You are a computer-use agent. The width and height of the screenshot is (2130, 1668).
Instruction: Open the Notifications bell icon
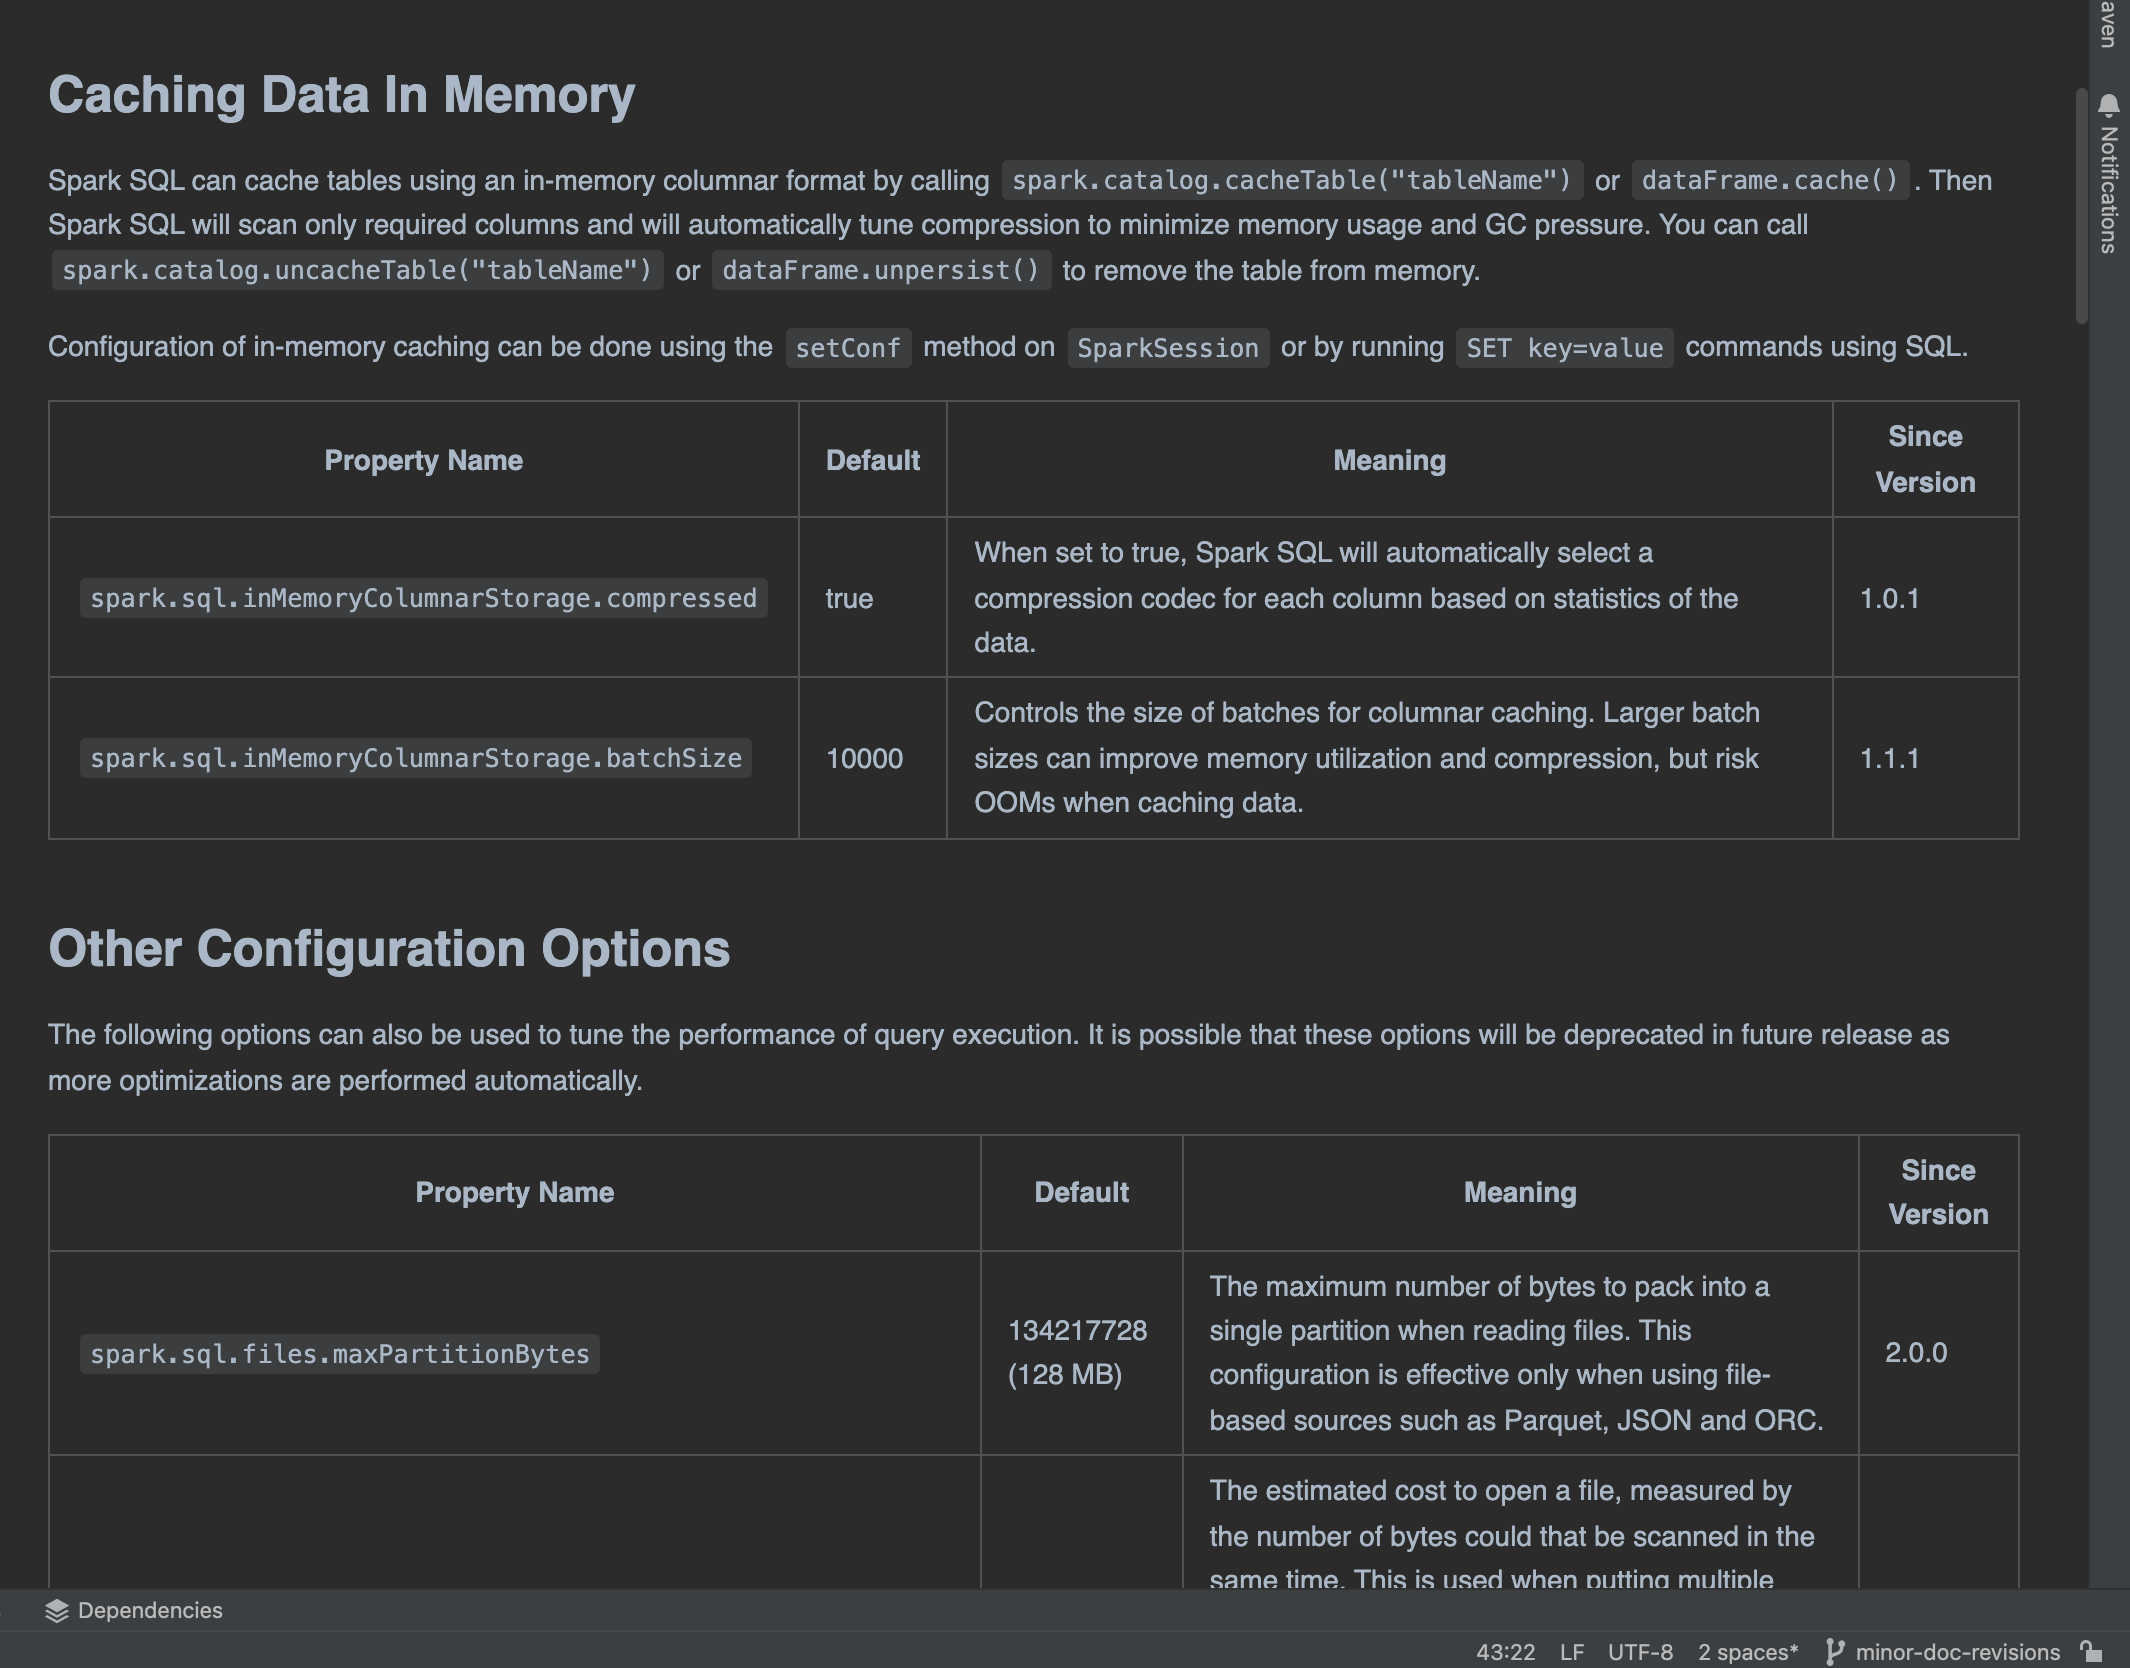(x=2108, y=106)
